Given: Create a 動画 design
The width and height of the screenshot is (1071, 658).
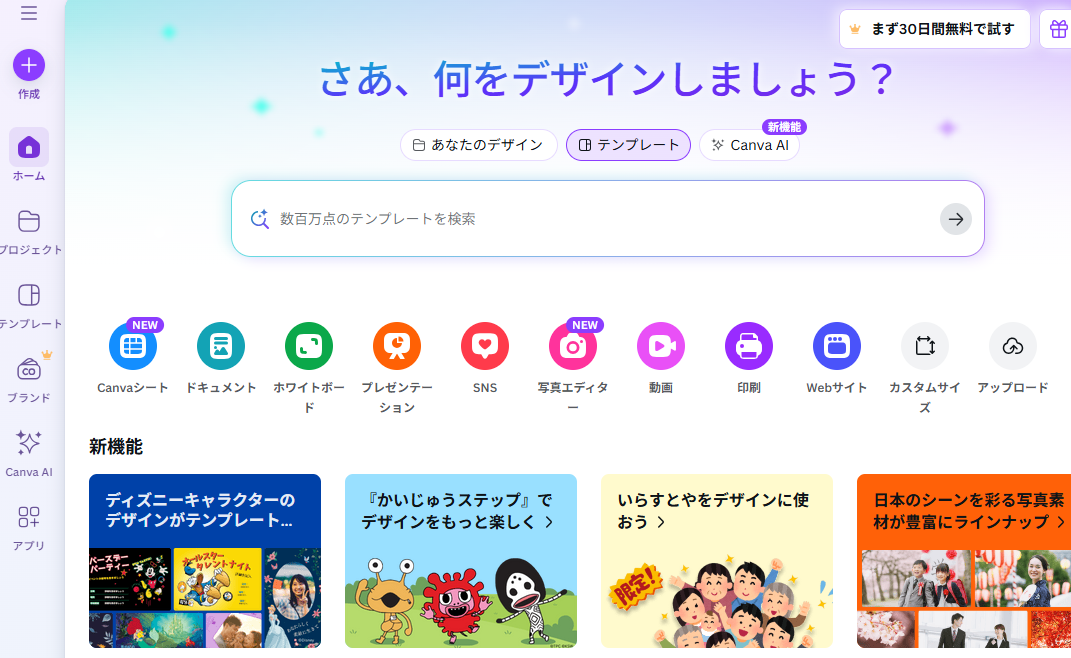Looking at the screenshot, I should (x=660, y=346).
